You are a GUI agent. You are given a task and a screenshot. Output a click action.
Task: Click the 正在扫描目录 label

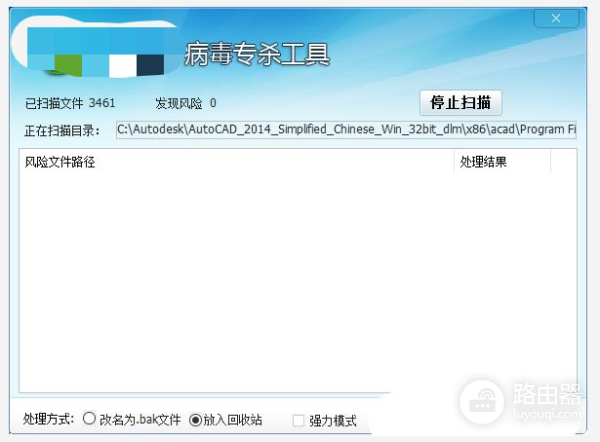pyautogui.click(x=62, y=130)
